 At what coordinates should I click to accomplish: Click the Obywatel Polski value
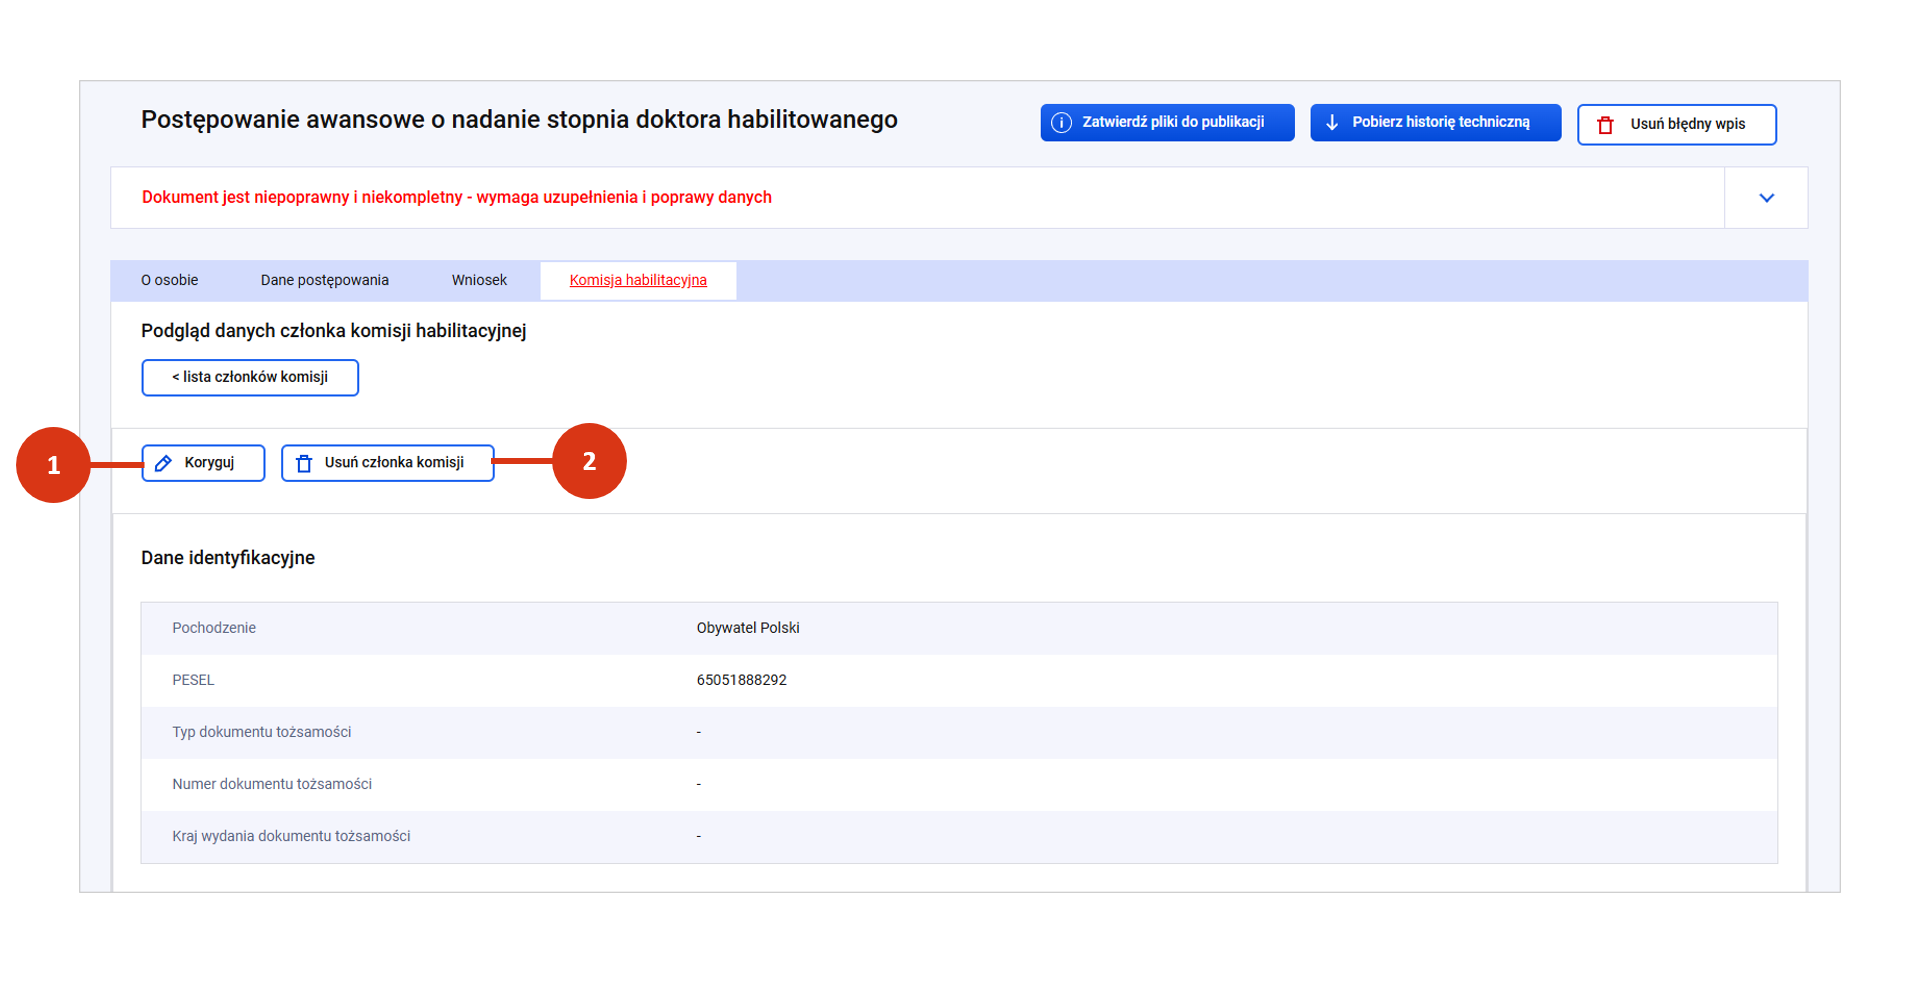pyautogui.click(x=747, y=628)
